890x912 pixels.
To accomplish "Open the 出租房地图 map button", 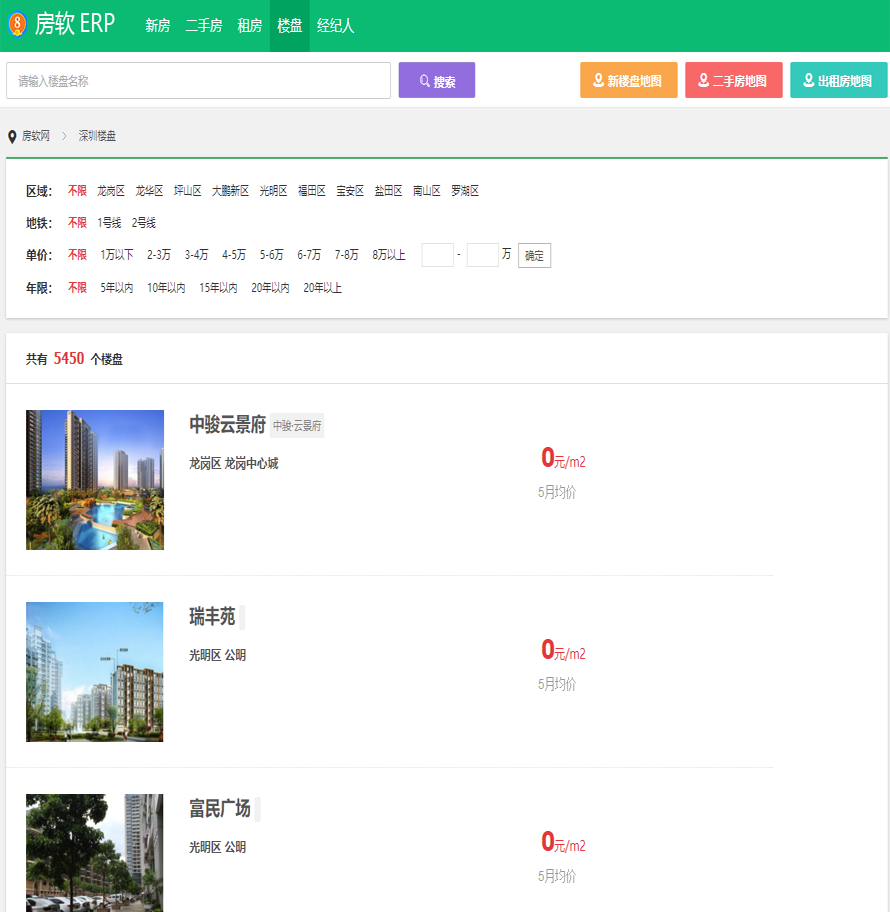I will pos(839,80).
